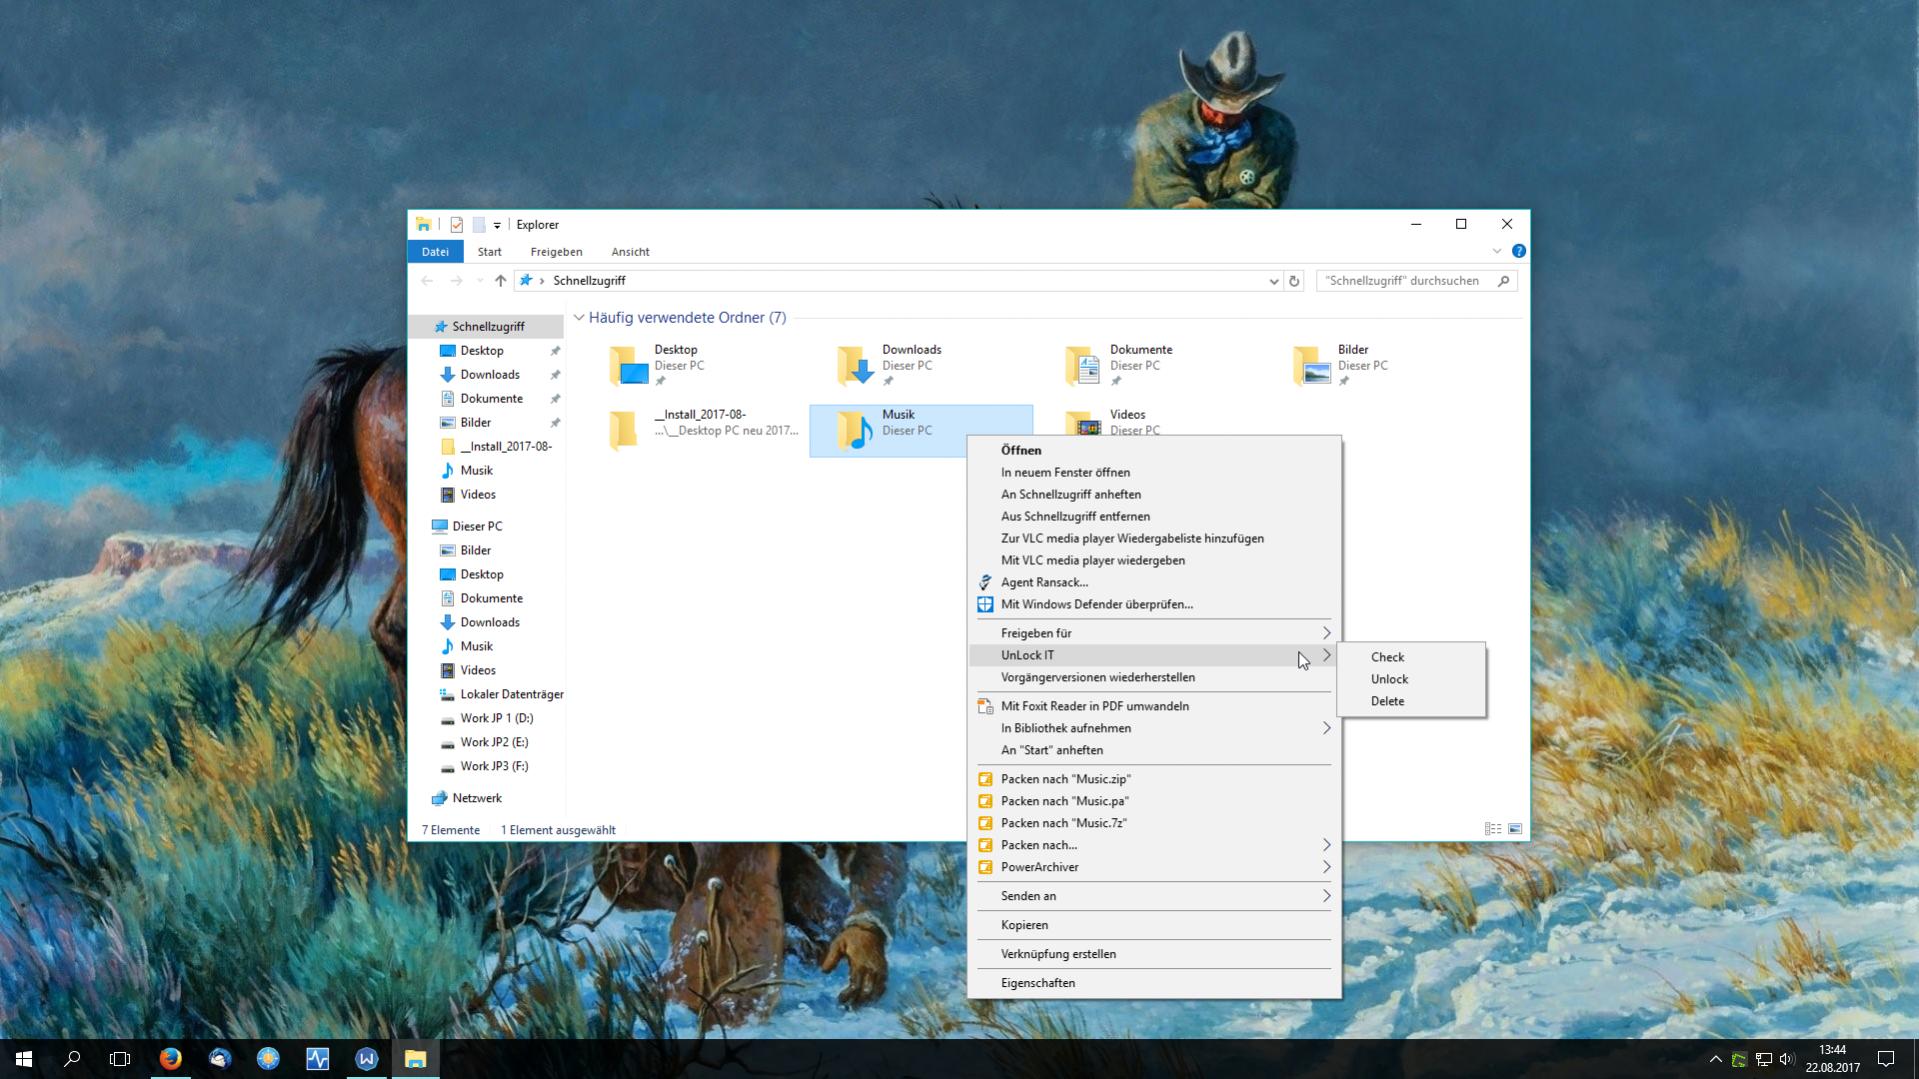Expand the ribbon with the chevron beside help
Screen dimensions: 1919x1079
1497,251
